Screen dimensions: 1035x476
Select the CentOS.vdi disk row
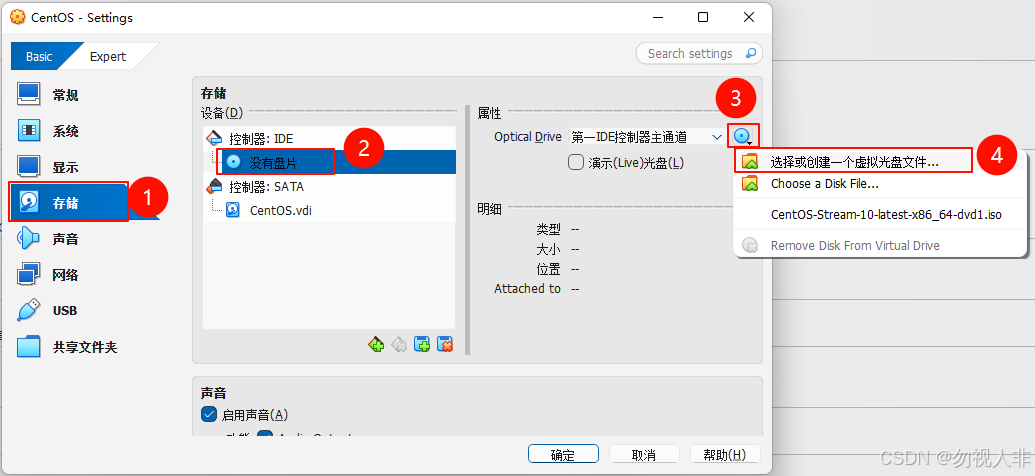[329, 210]
